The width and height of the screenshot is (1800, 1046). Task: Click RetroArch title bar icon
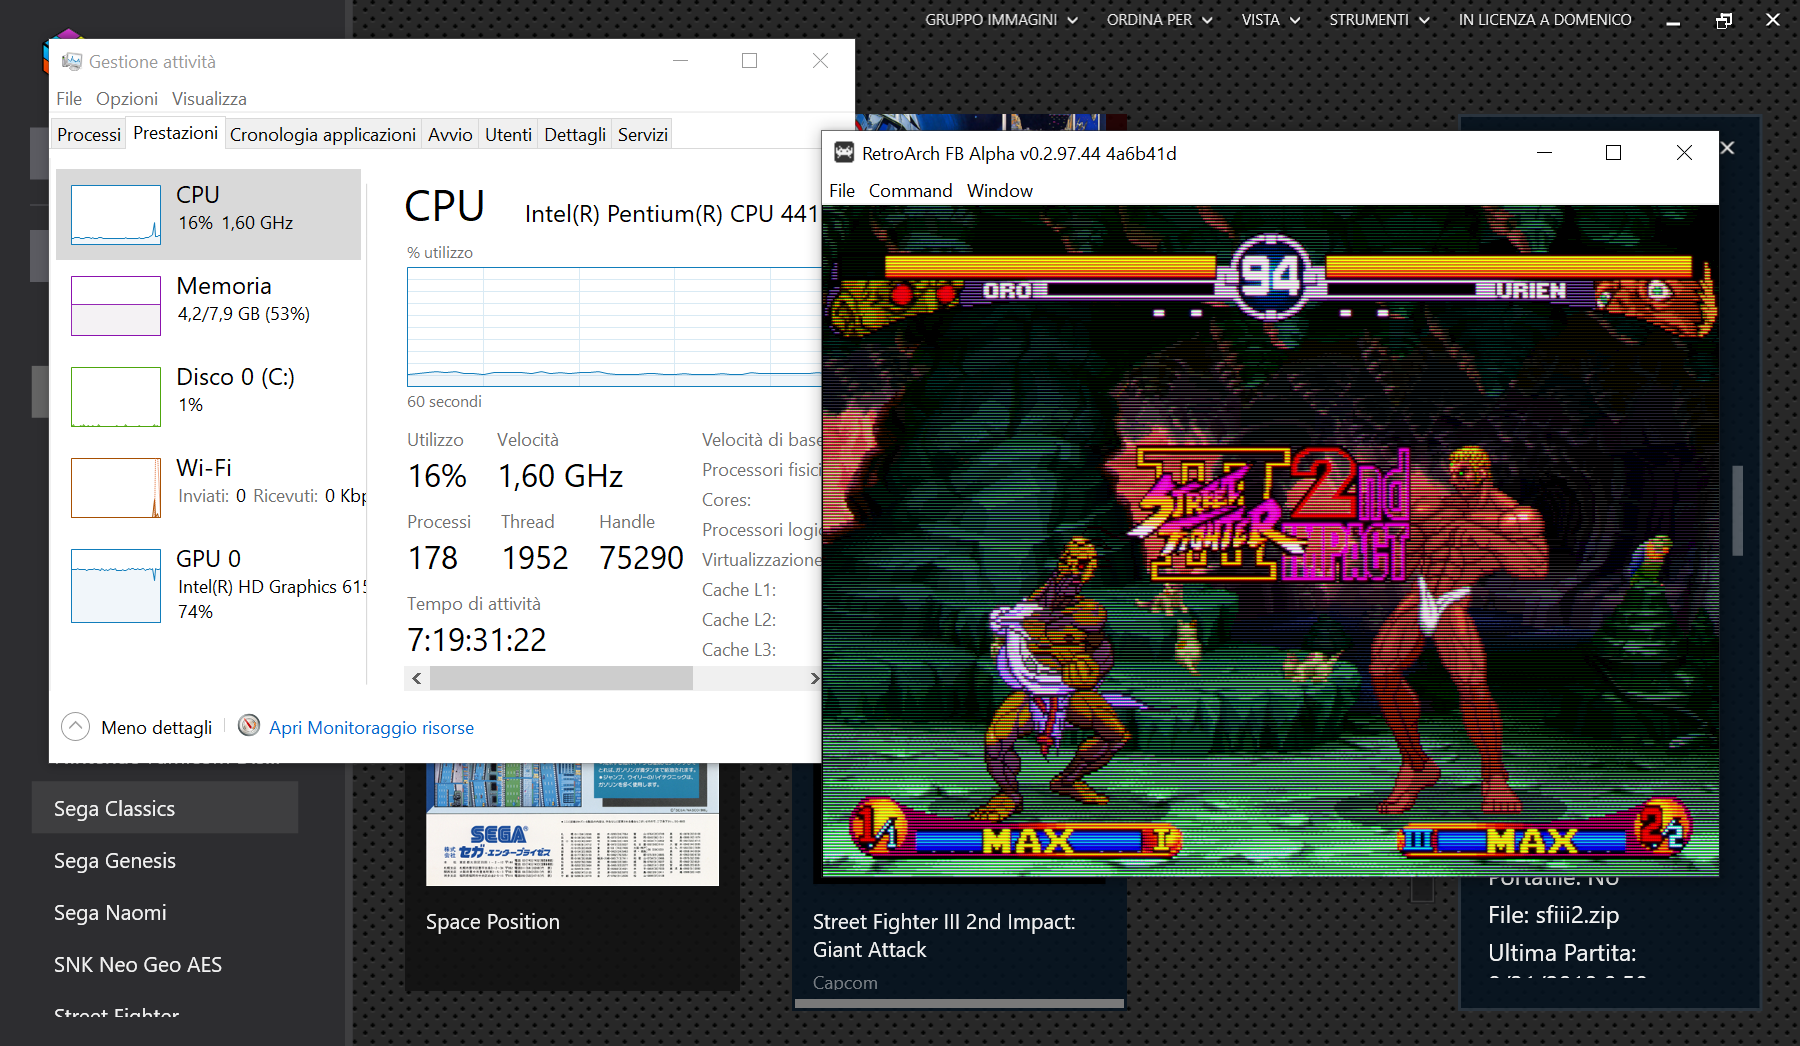coord(844,153)
